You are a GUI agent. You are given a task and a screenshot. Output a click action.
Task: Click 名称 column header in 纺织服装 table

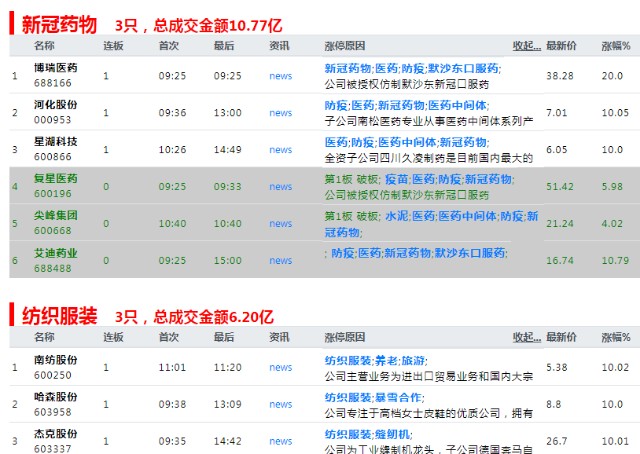point(44,337)
